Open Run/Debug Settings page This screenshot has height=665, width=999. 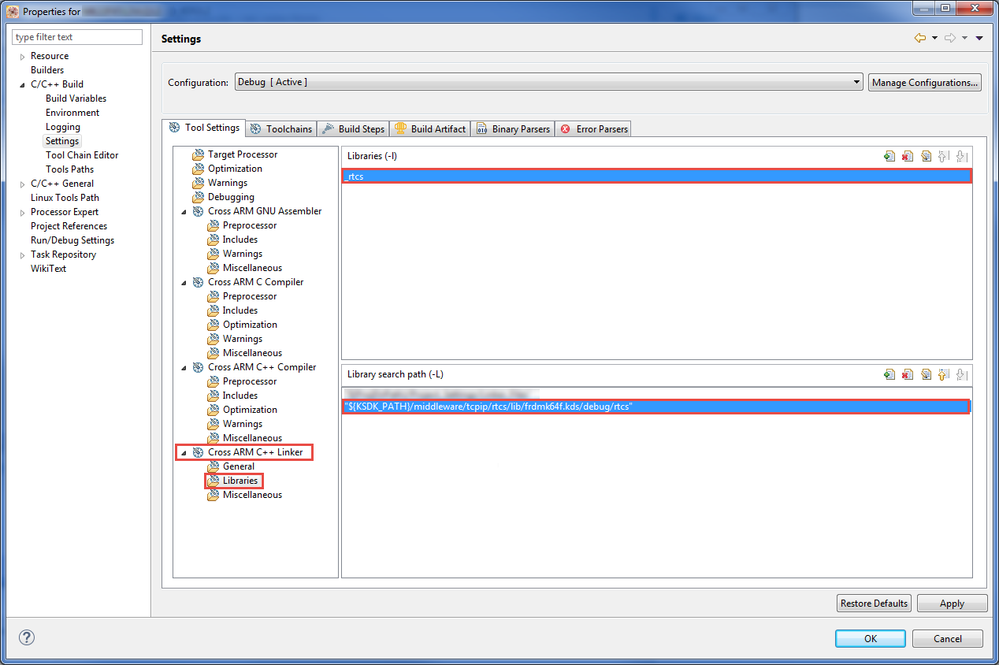(x=72, y=240)
